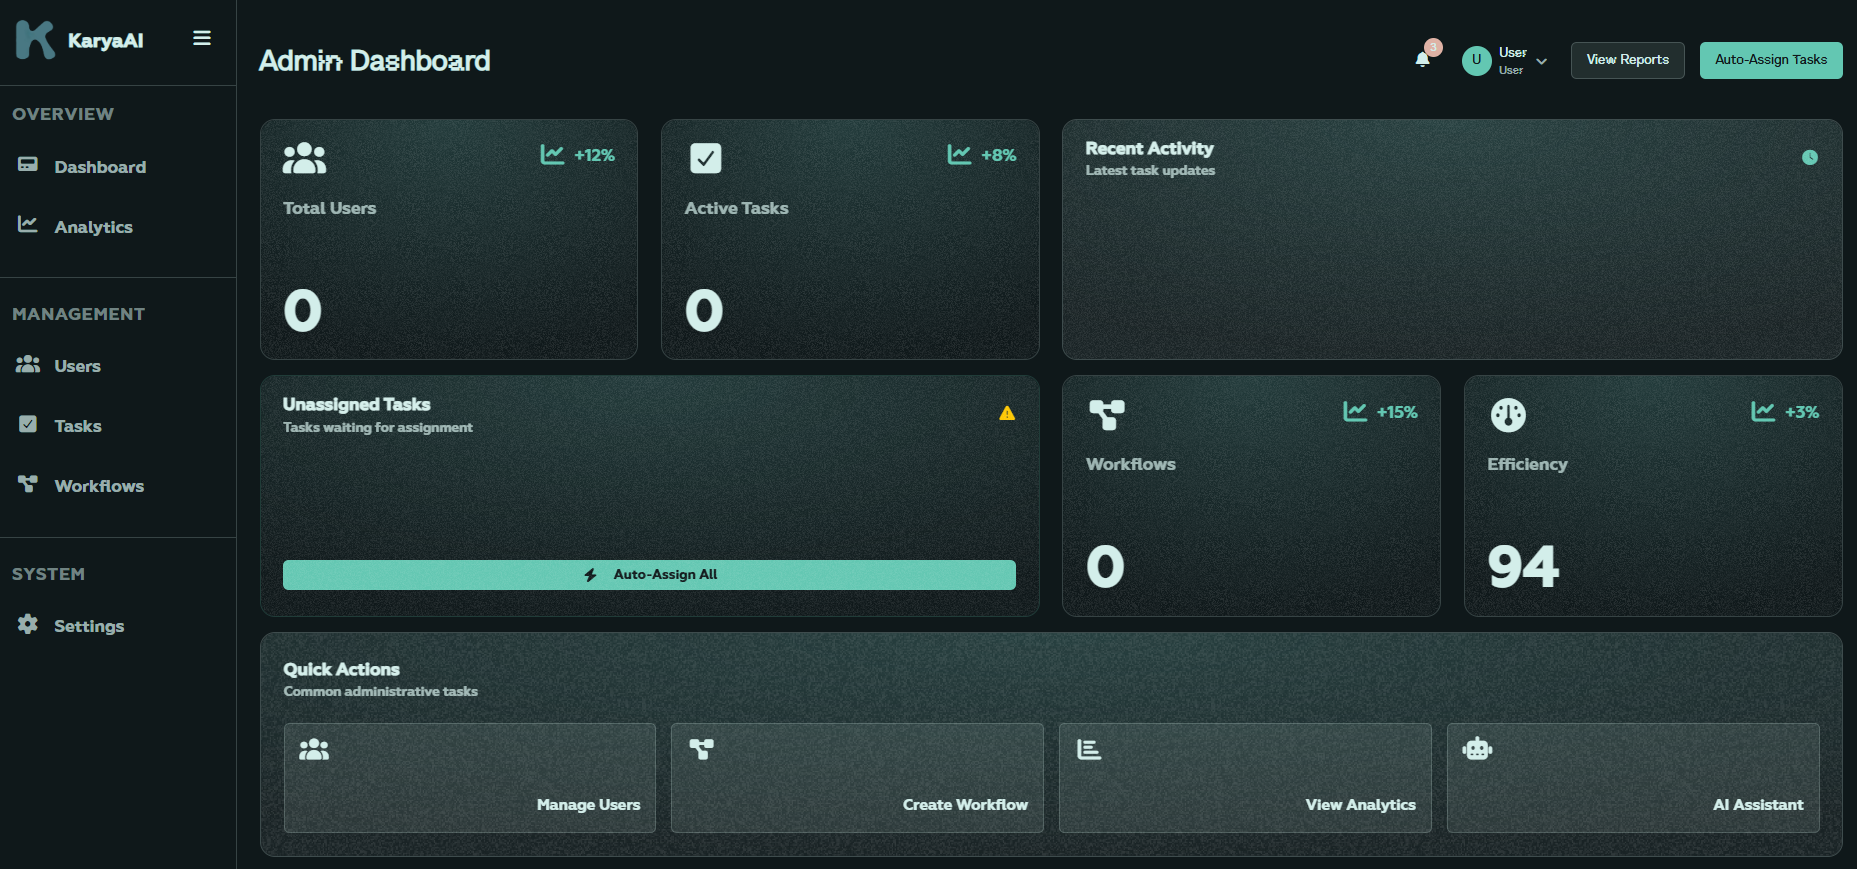The image size is (1857, 869).
Task: Expand the User account dropdown chevron
Action: 1542,61
